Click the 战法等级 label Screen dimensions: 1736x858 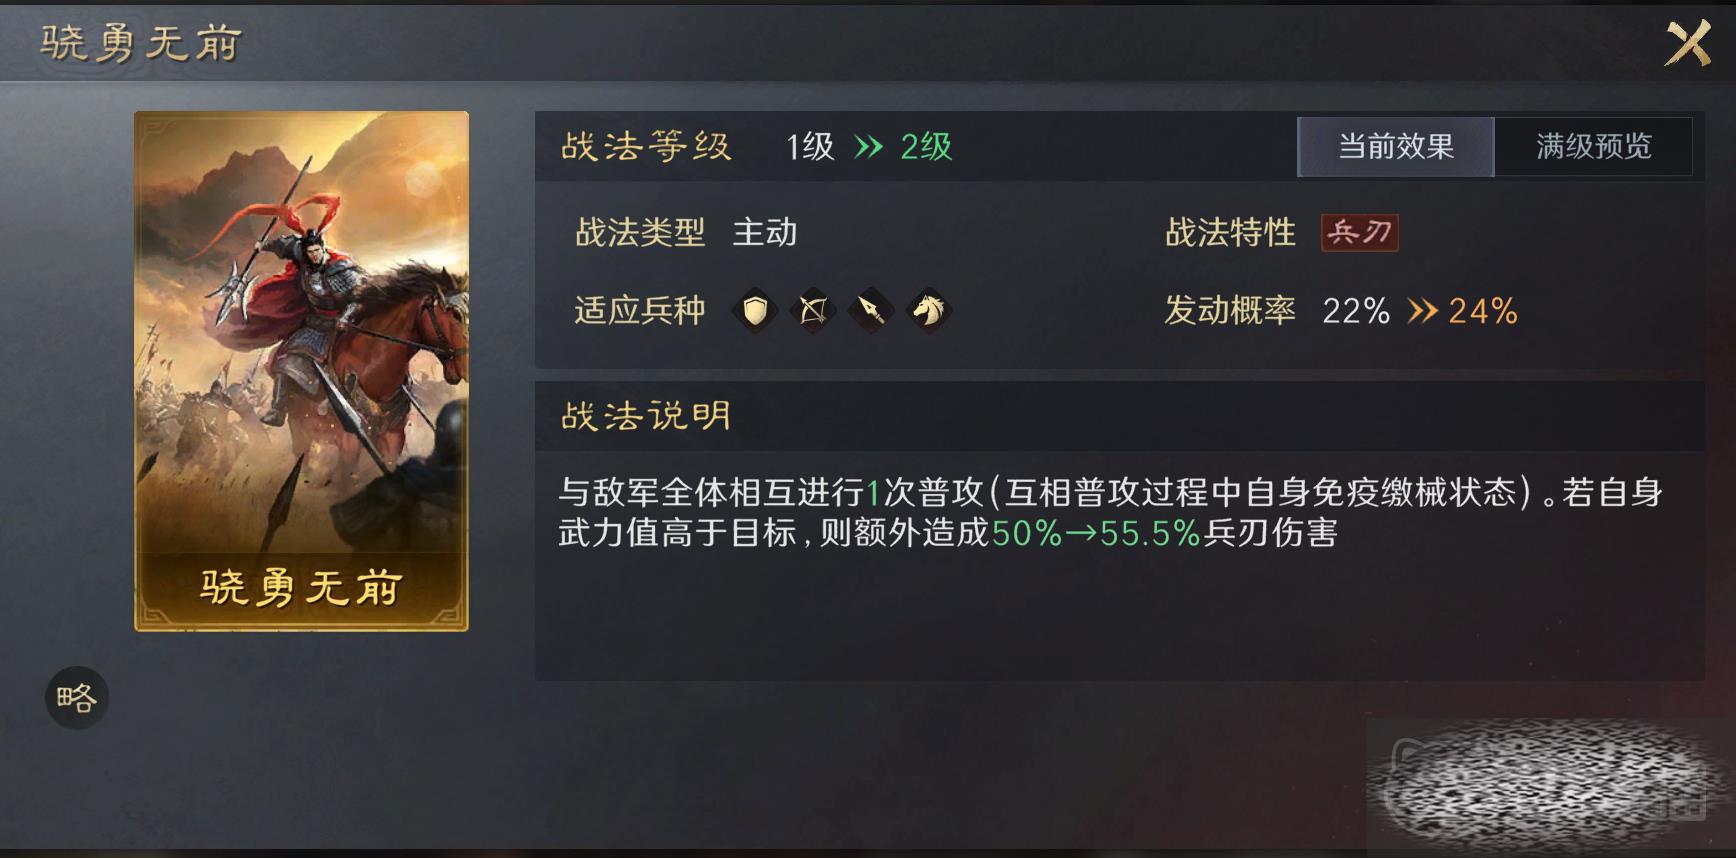[x=646, y=147]
